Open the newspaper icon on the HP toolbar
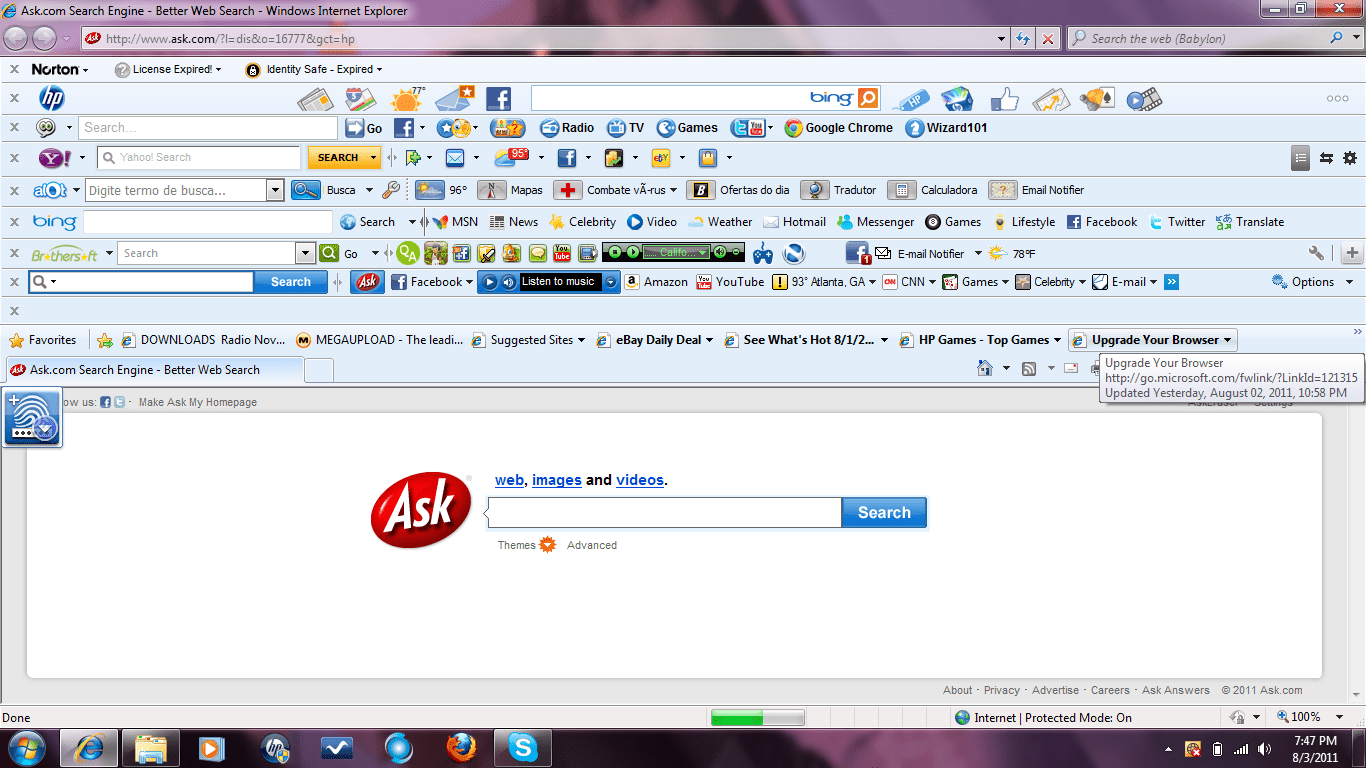The height and width of the screenshot is (768, 1366). pyautogui.click(x=315, y=99)
